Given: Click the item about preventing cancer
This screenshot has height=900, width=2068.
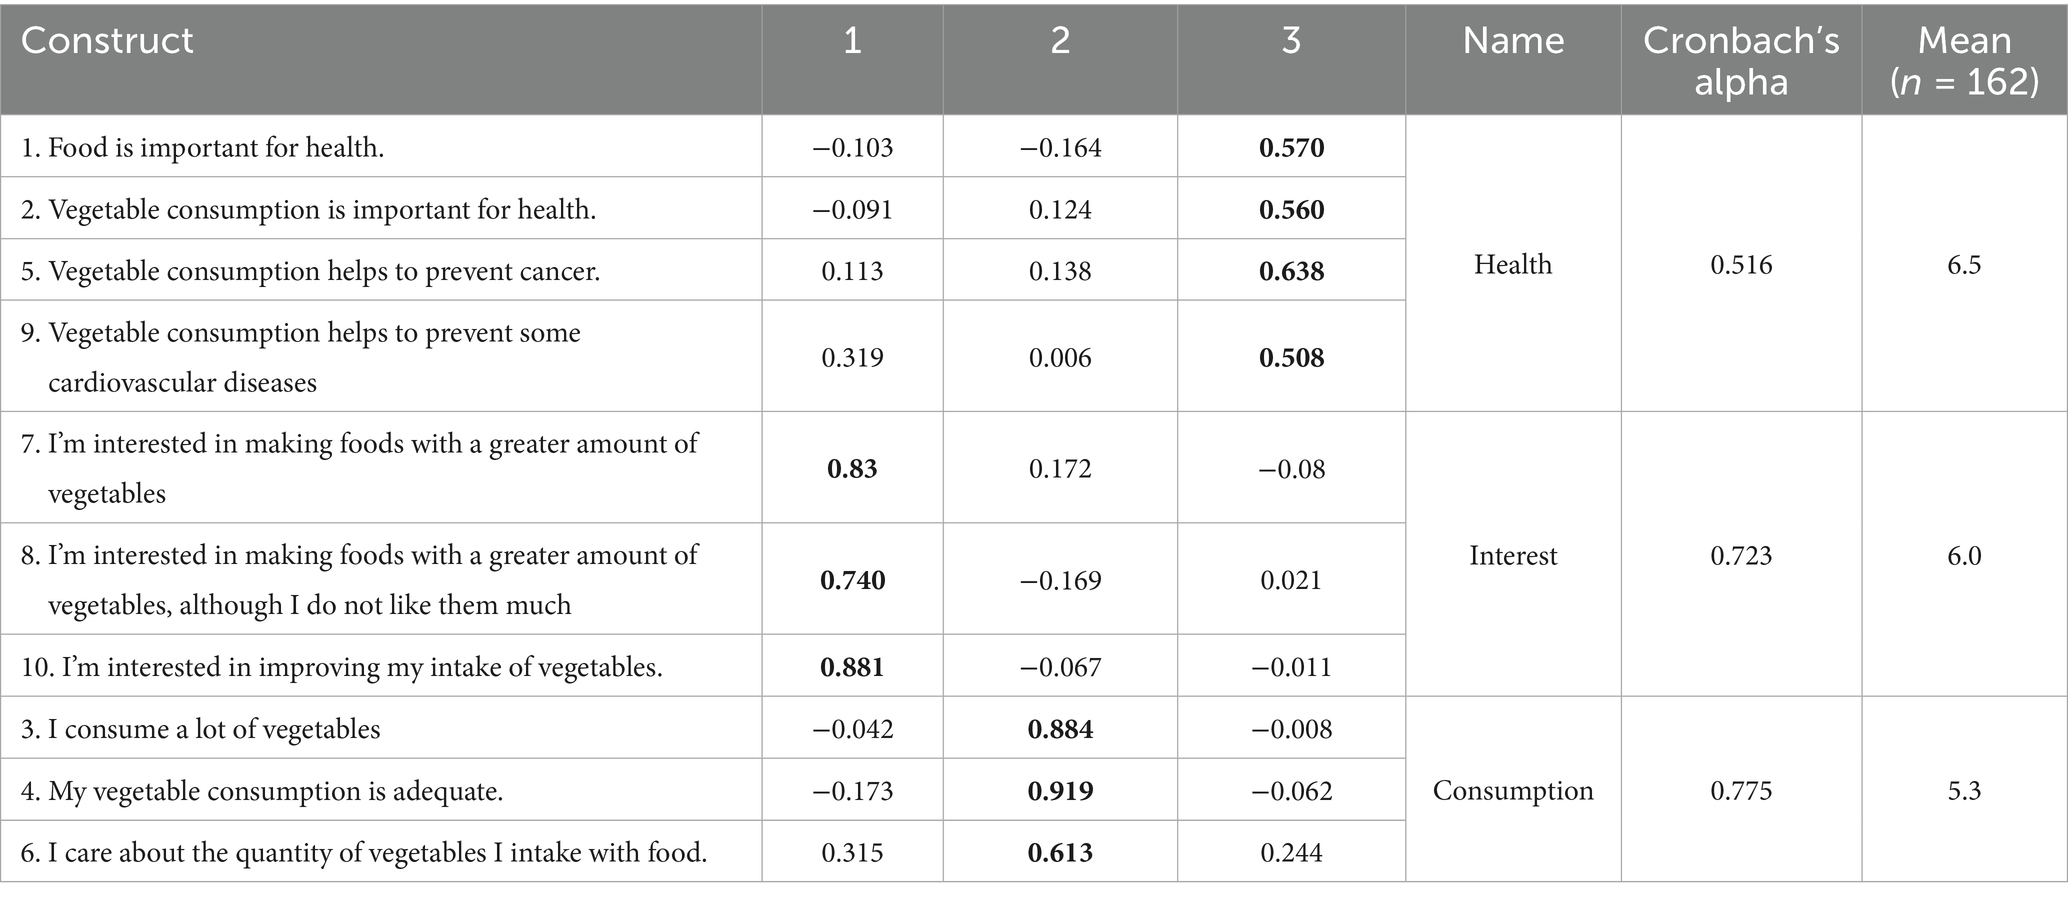Looking at the screenshot, I should [311, 271].
